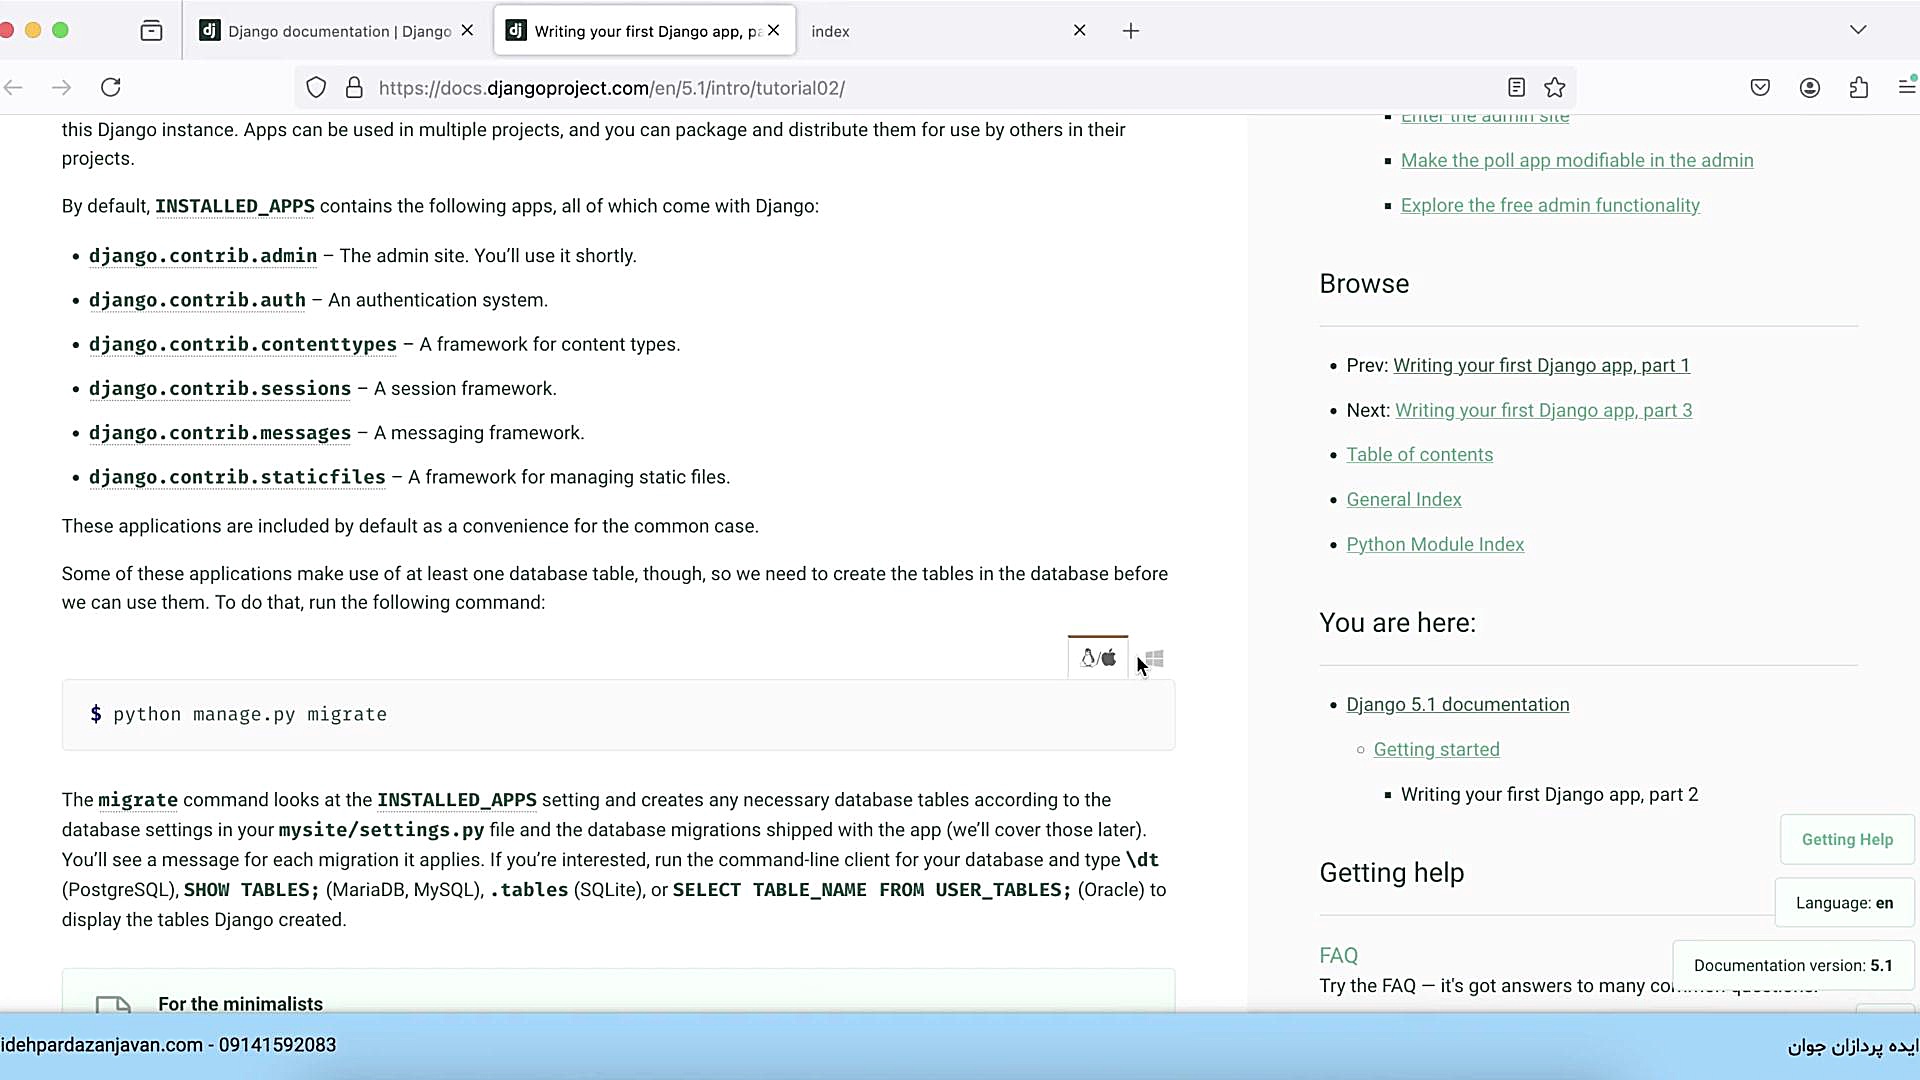Select the Windows console tab icon

[1154, 659]
